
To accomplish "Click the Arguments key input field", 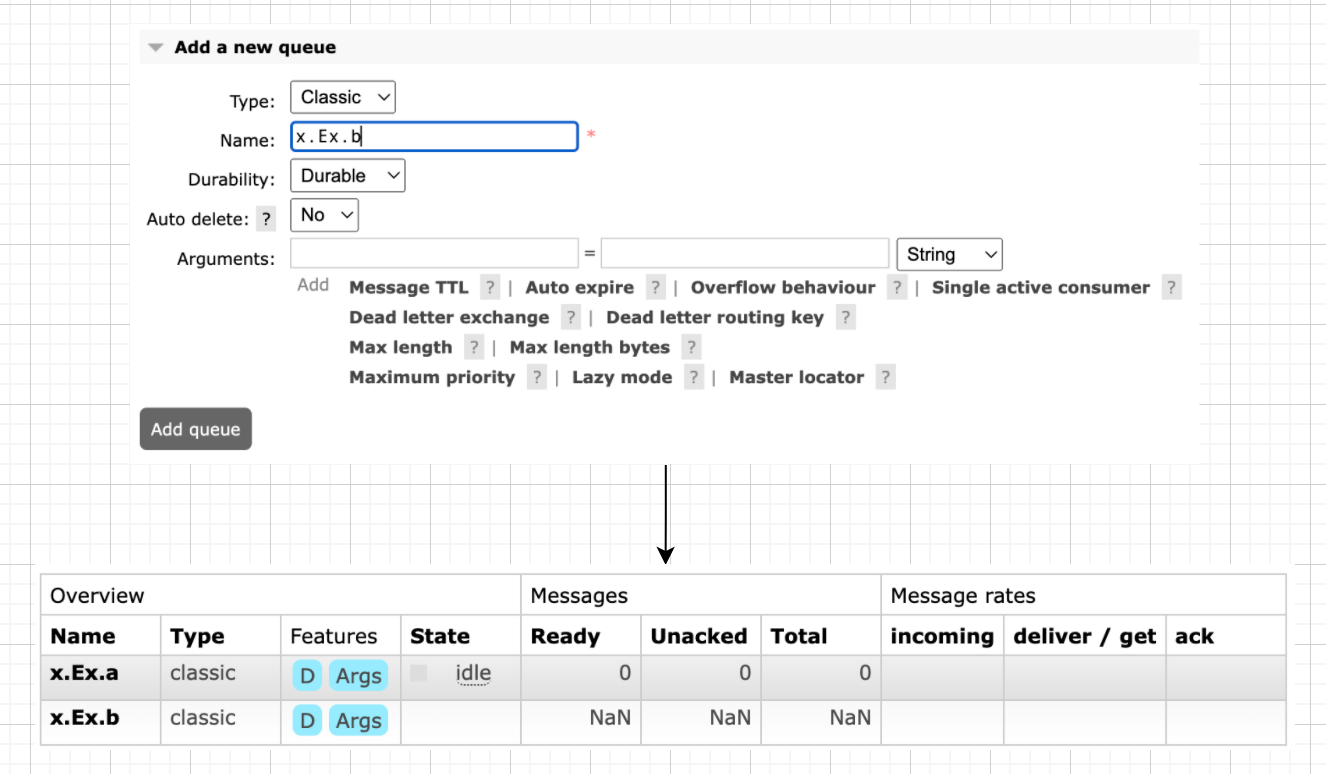I will (434, 254).
